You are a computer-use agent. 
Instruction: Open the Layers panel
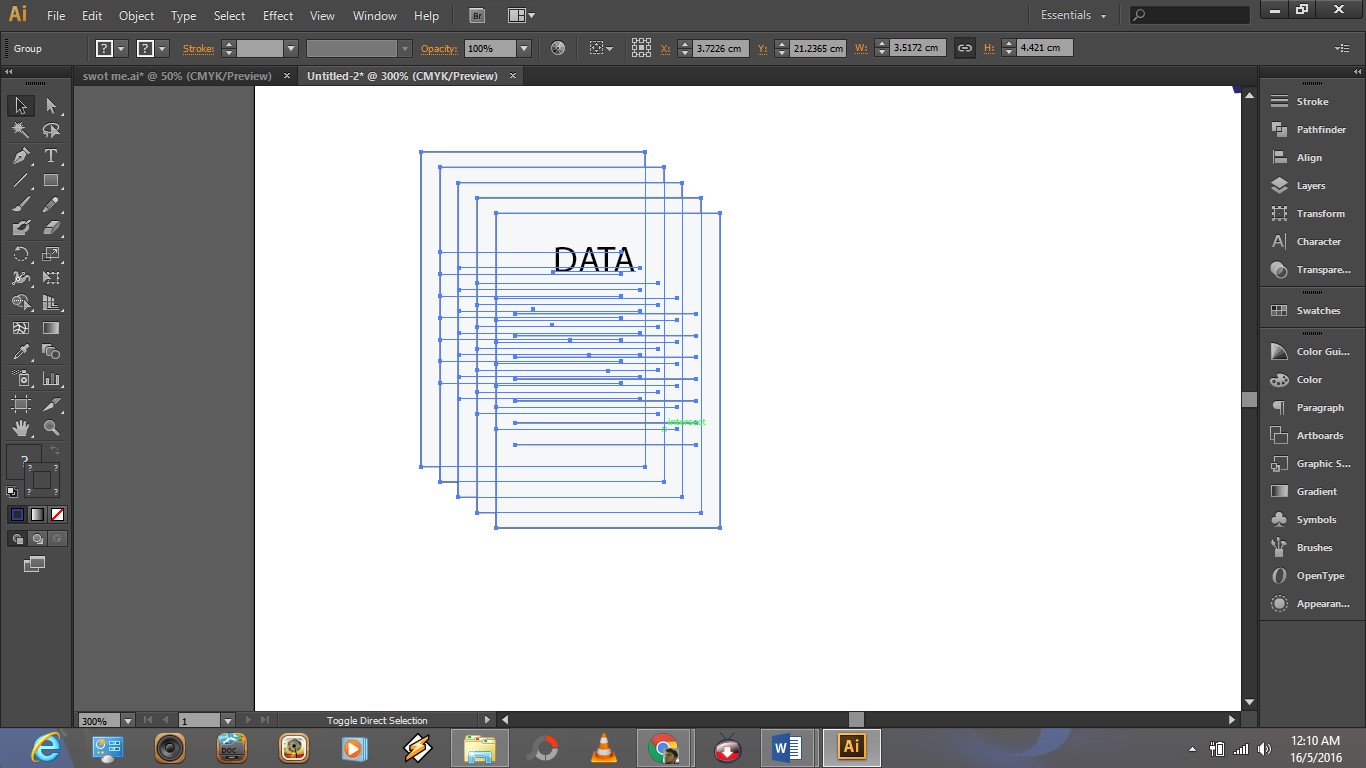pyautogui.click(x=1311, y=185)
